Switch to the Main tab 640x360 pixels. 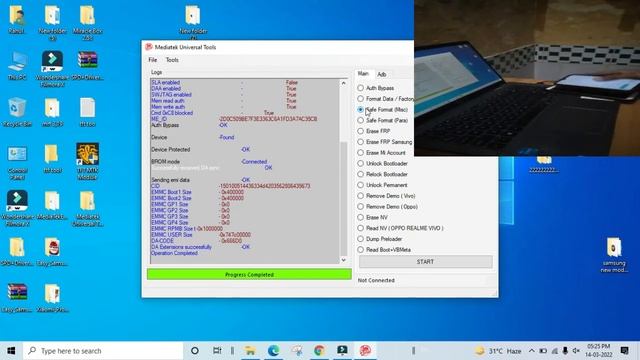click(363, 73)
